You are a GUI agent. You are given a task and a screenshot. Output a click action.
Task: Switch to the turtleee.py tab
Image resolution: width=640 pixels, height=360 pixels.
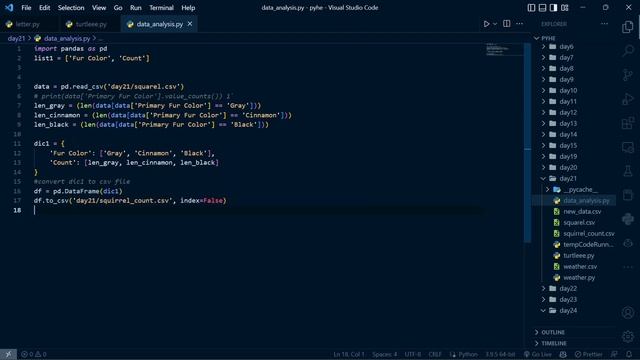pyautogui.click(x=91, y=24)
